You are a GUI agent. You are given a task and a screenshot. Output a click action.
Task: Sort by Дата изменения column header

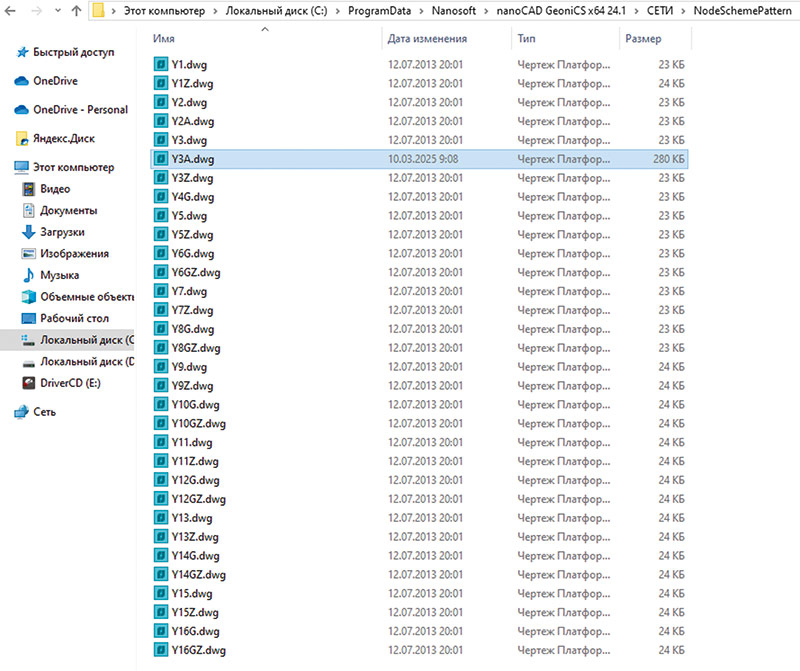[x=427, y=39]
